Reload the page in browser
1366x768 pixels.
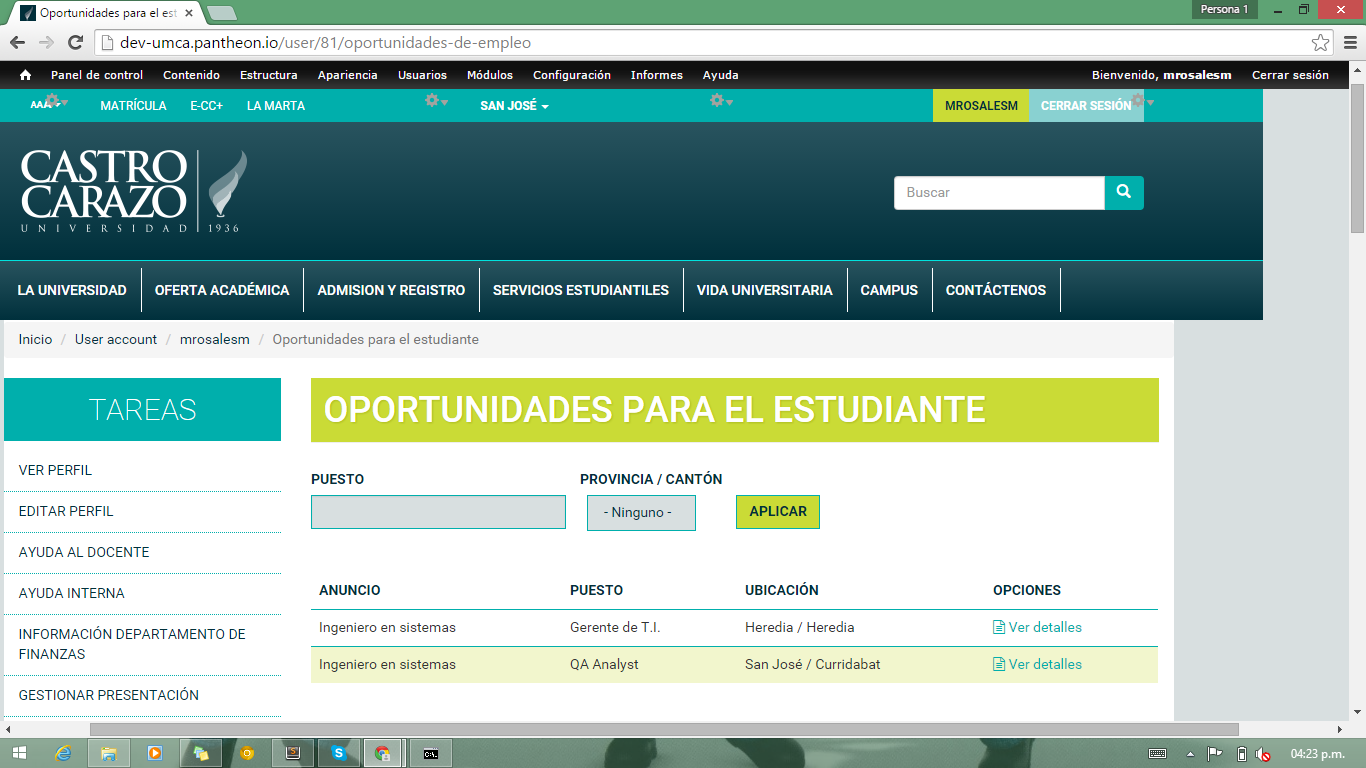[x=75, y=43]
